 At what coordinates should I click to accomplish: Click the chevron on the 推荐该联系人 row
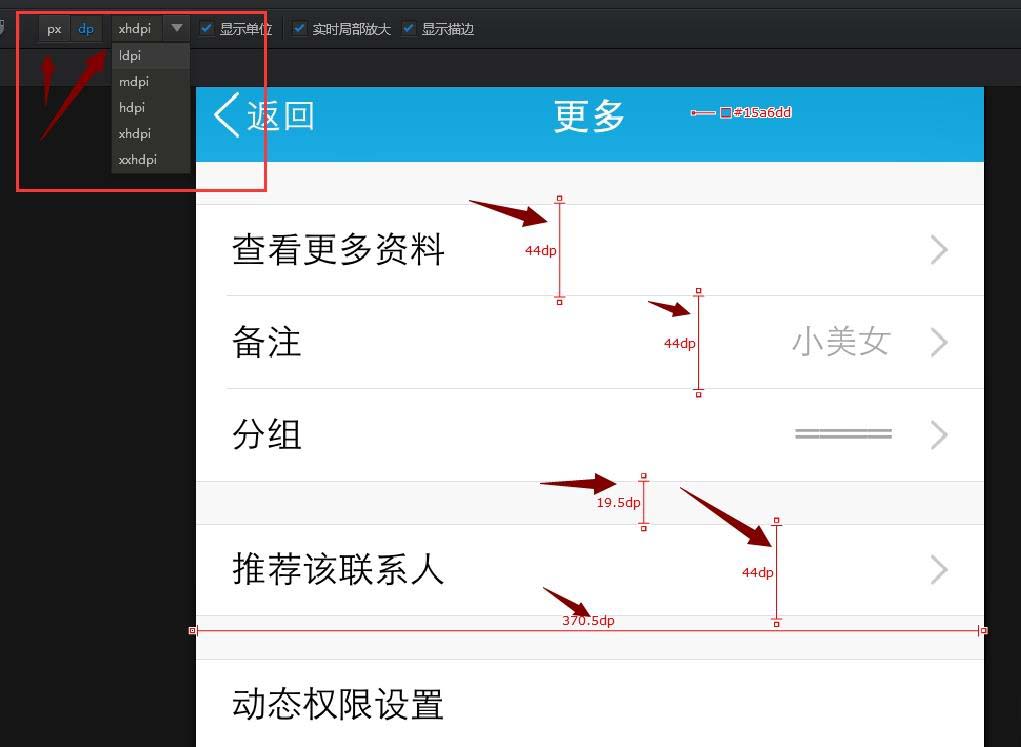point(938,570)
